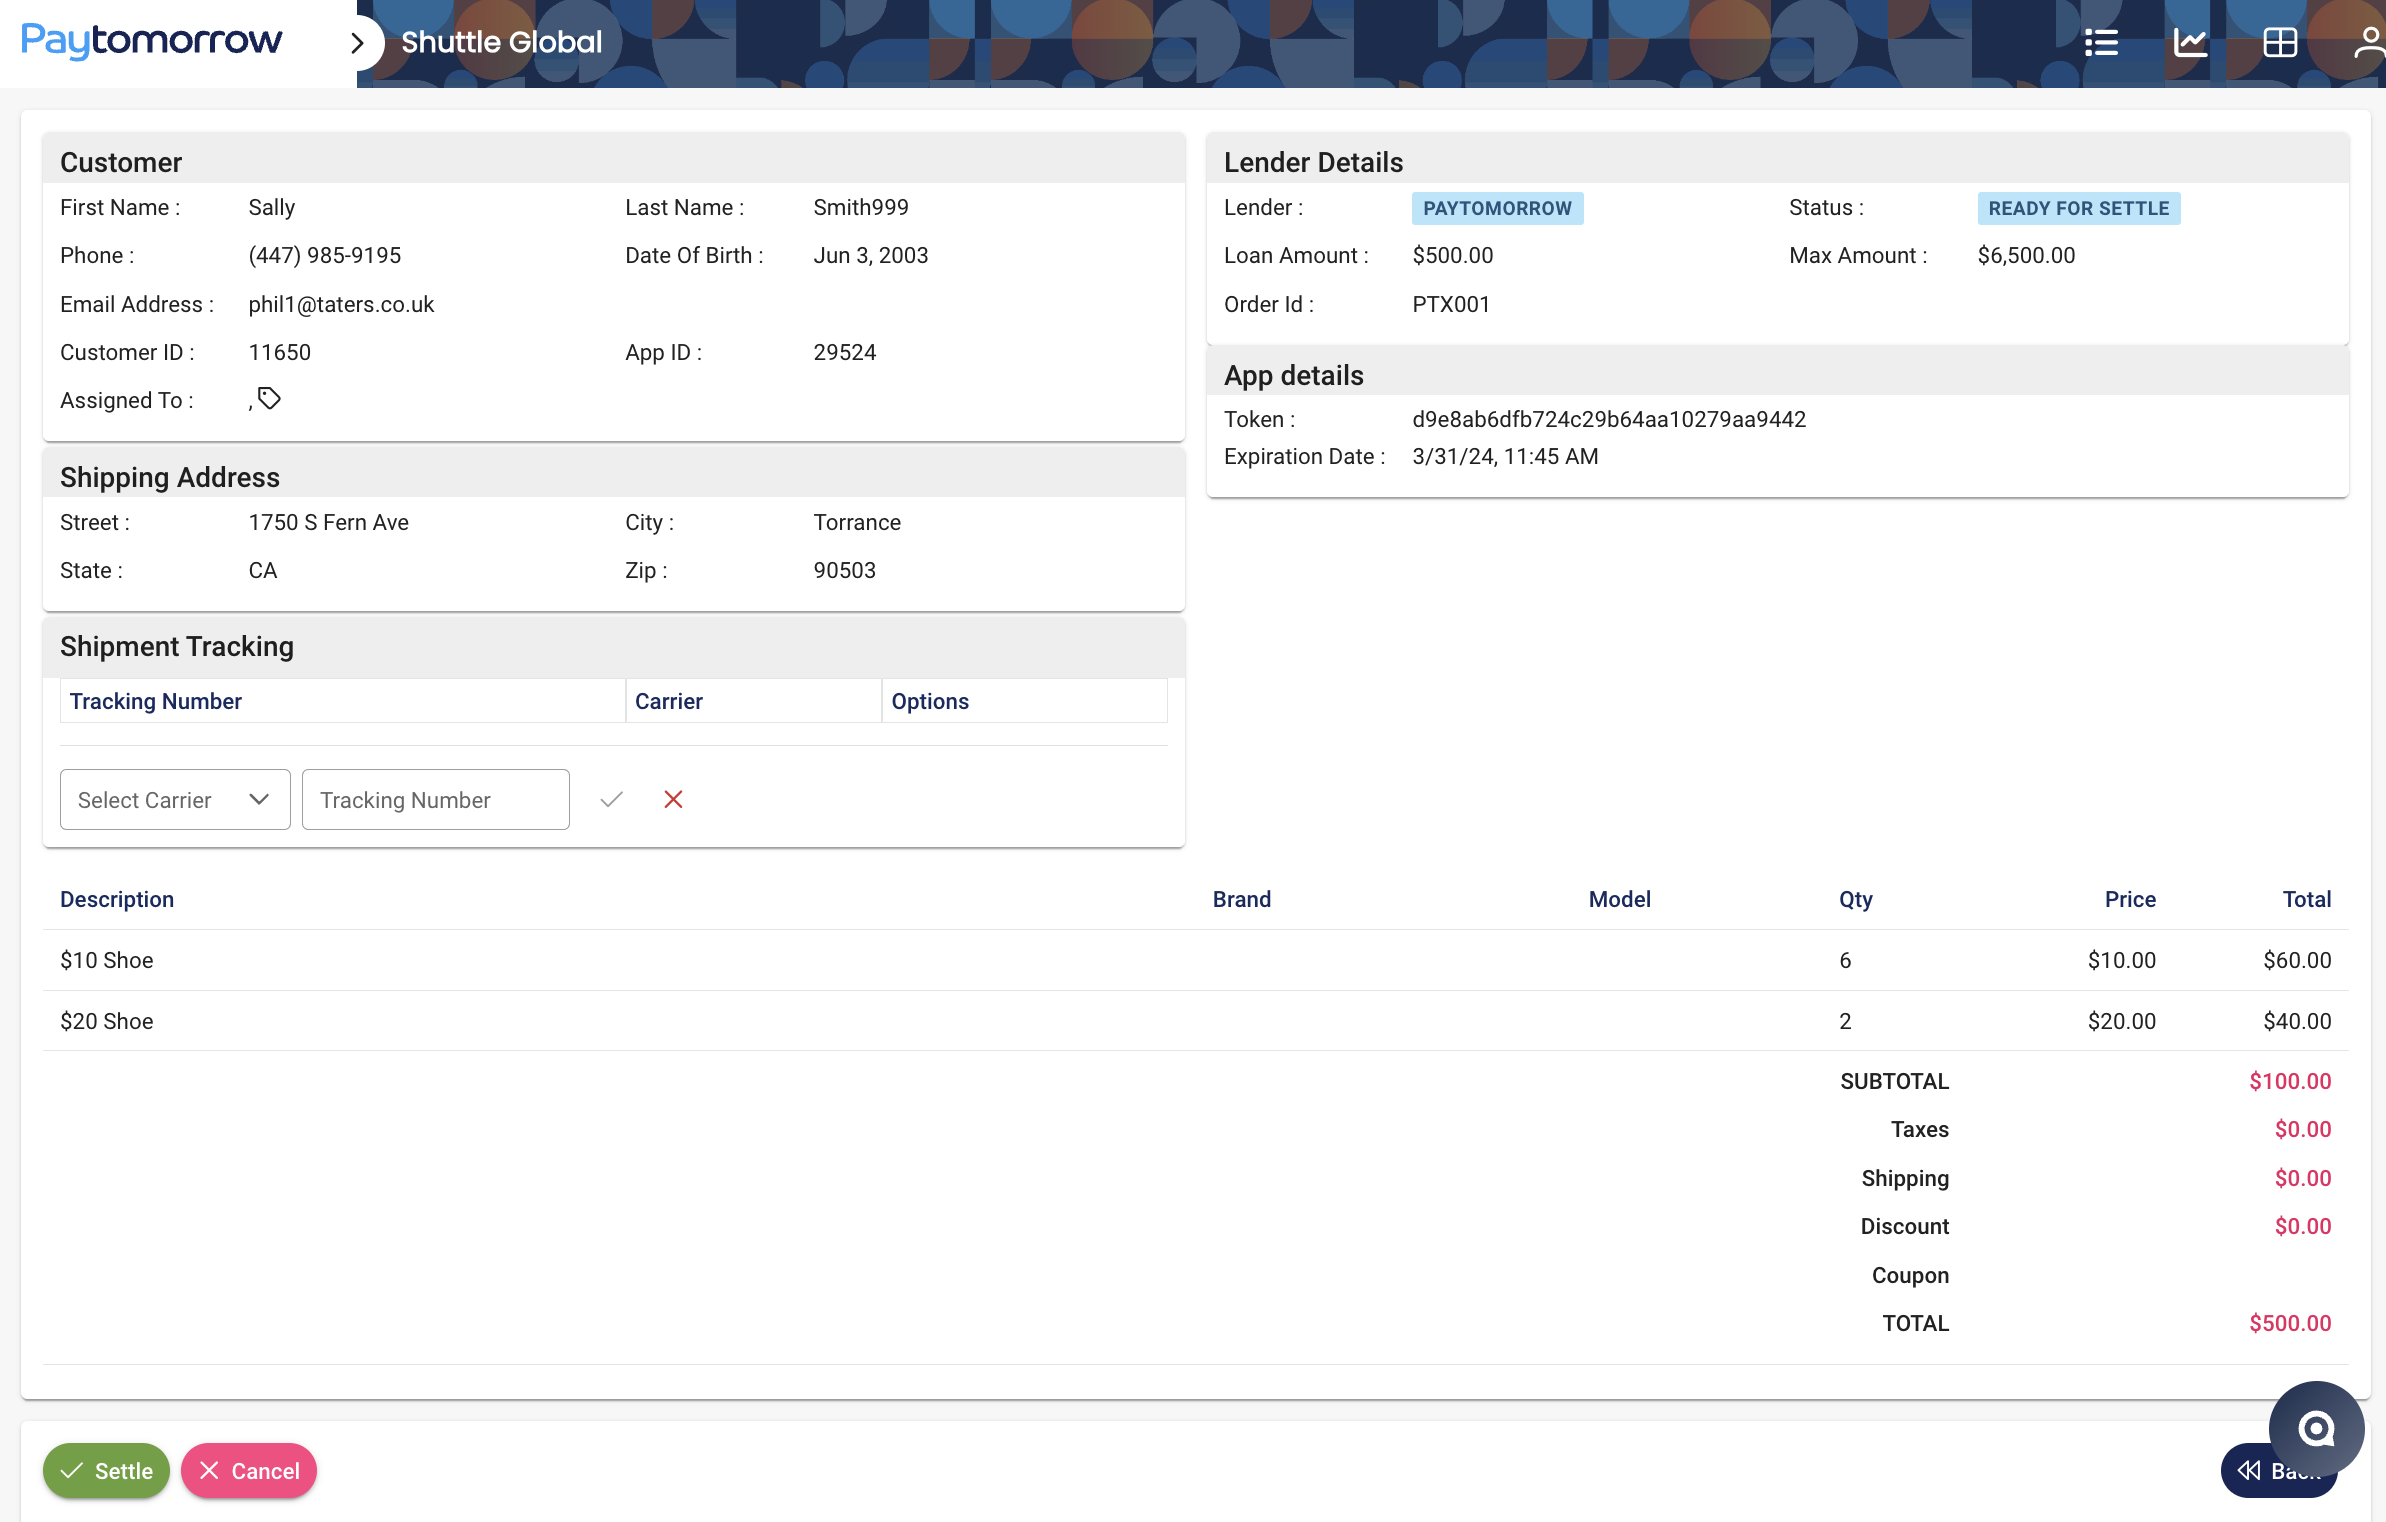Click the street value 1750 S Fern Ave
This screenshot has width=2386, height=1522.
coord(329,522)
